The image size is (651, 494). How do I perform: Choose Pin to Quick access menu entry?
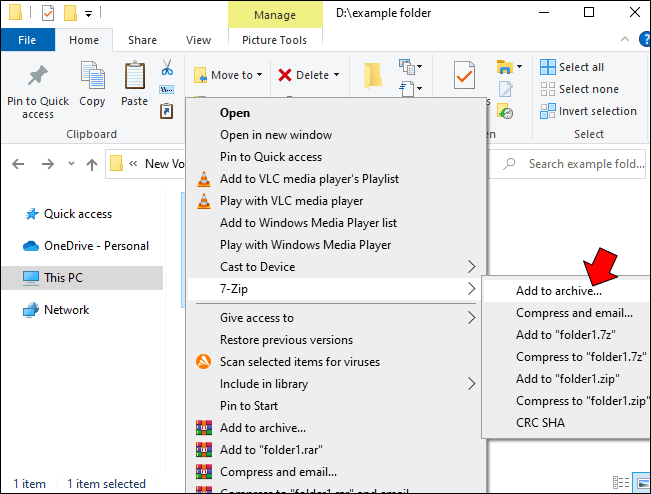coord(336,157)
